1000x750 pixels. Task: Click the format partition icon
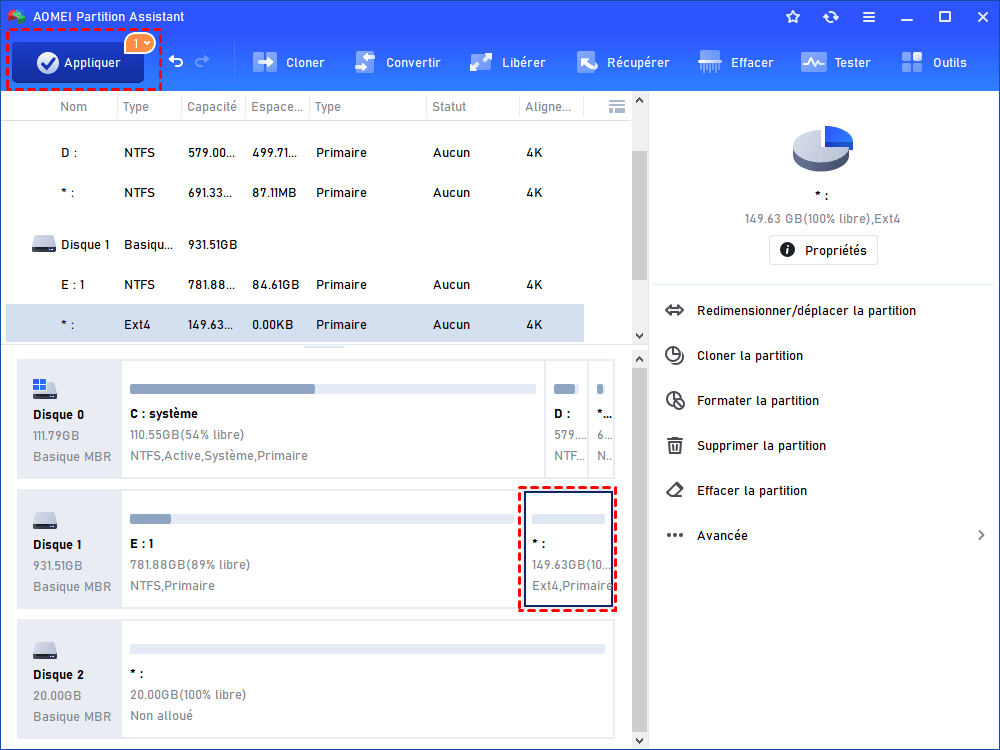(x=675, y=401)
